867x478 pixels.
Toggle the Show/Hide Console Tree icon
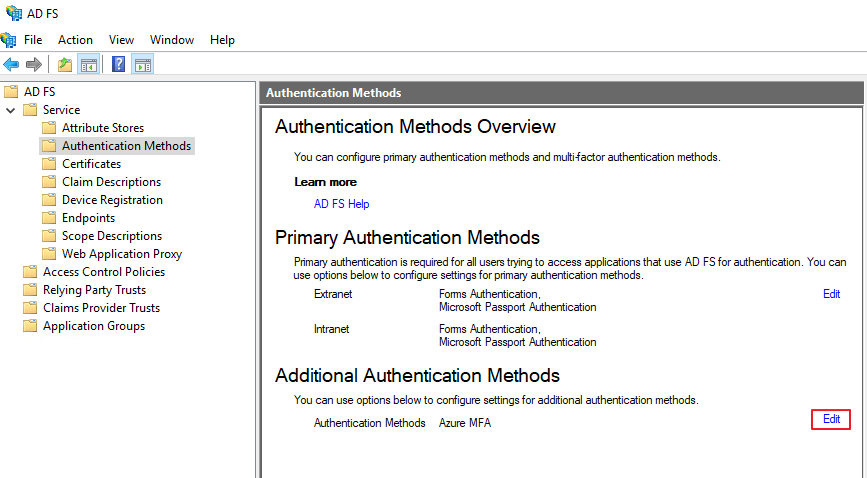point(88,65)
